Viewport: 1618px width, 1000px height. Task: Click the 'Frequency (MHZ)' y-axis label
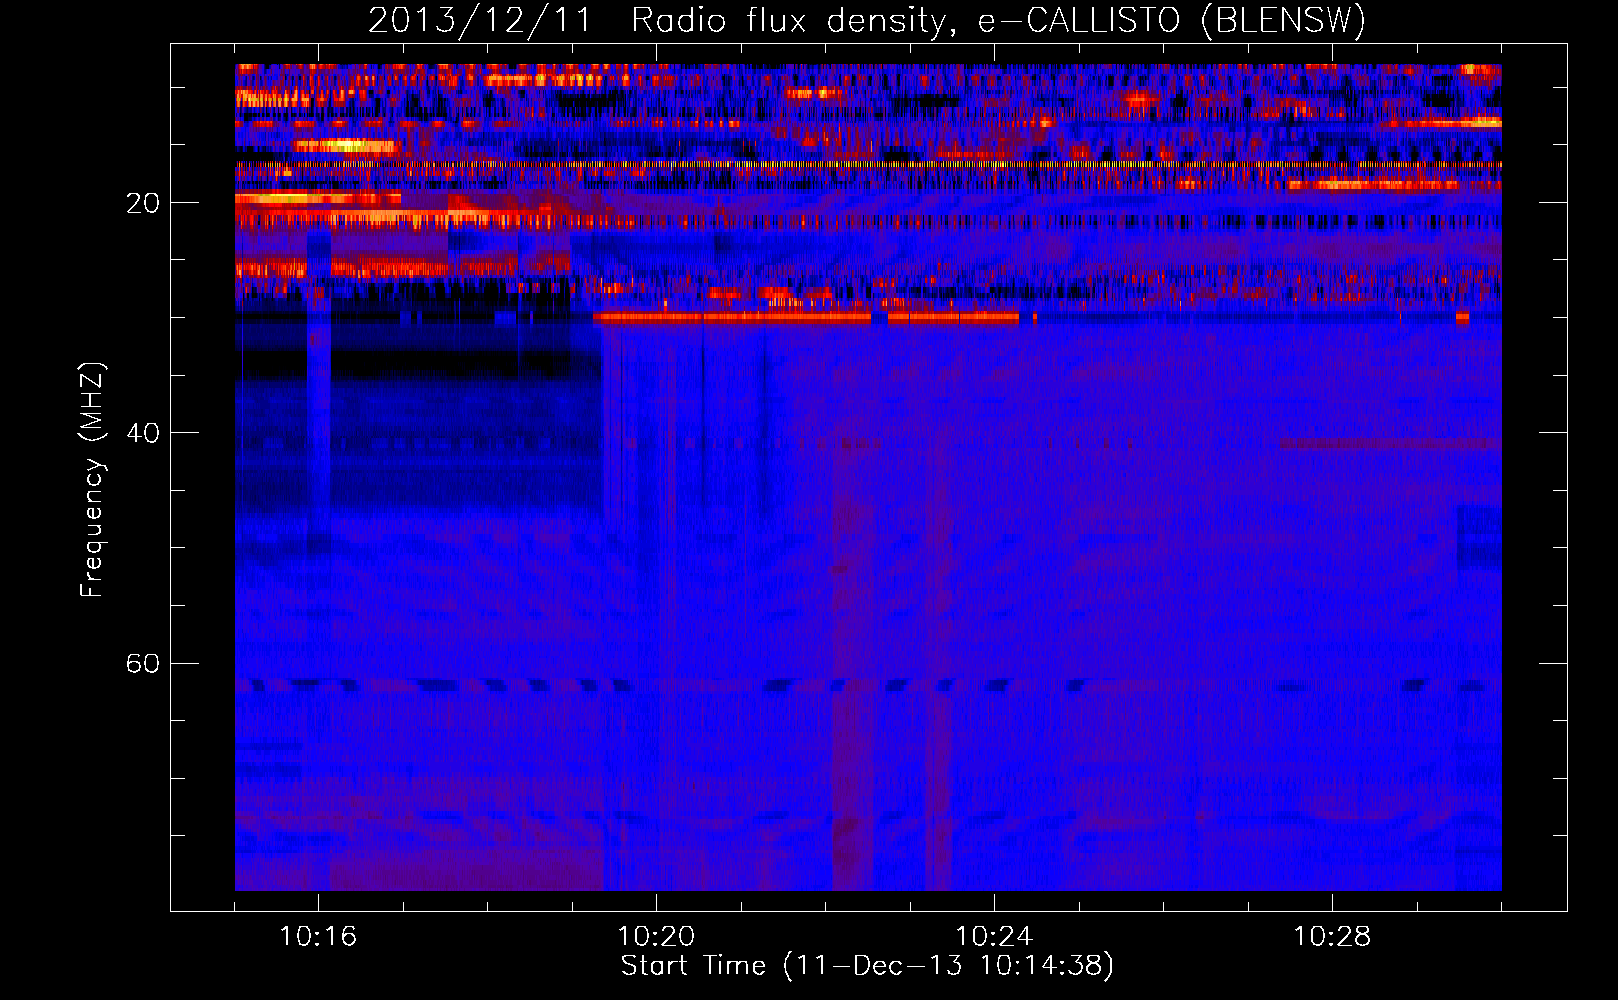pyautogui.click(x=91, y=480)
